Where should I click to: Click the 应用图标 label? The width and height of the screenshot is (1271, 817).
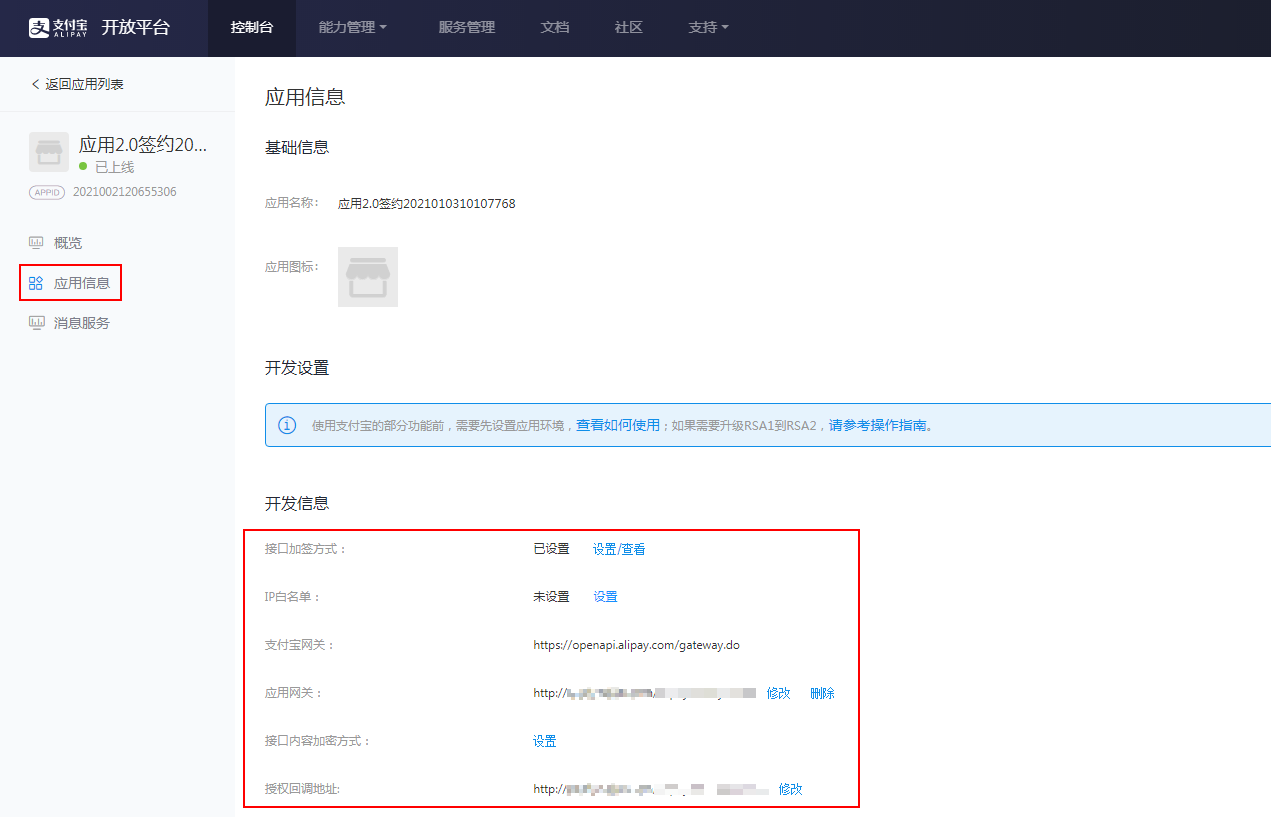point(292,267)
